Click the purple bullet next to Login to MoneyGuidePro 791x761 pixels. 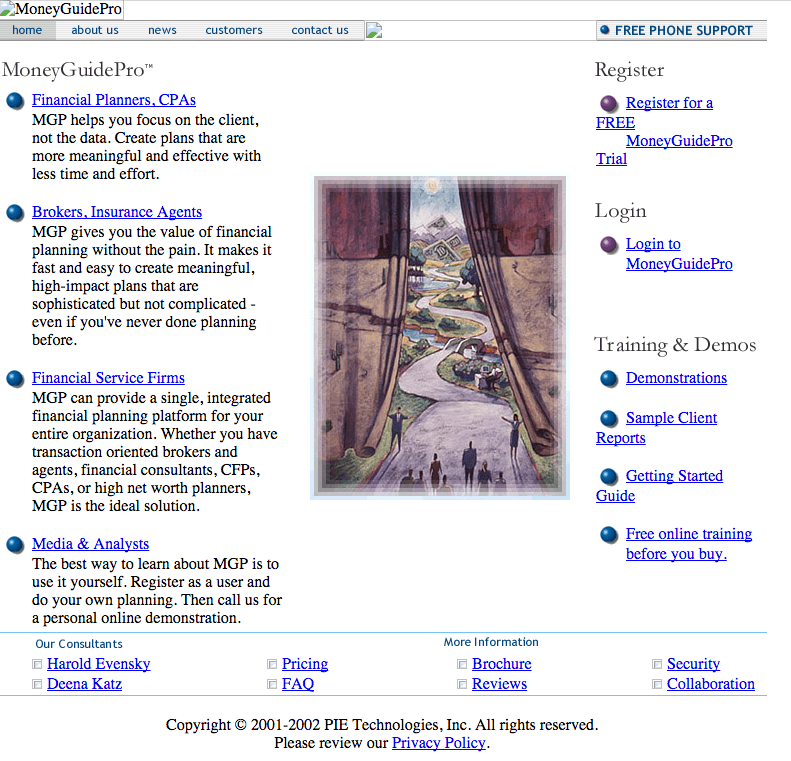tap(609, 245)
